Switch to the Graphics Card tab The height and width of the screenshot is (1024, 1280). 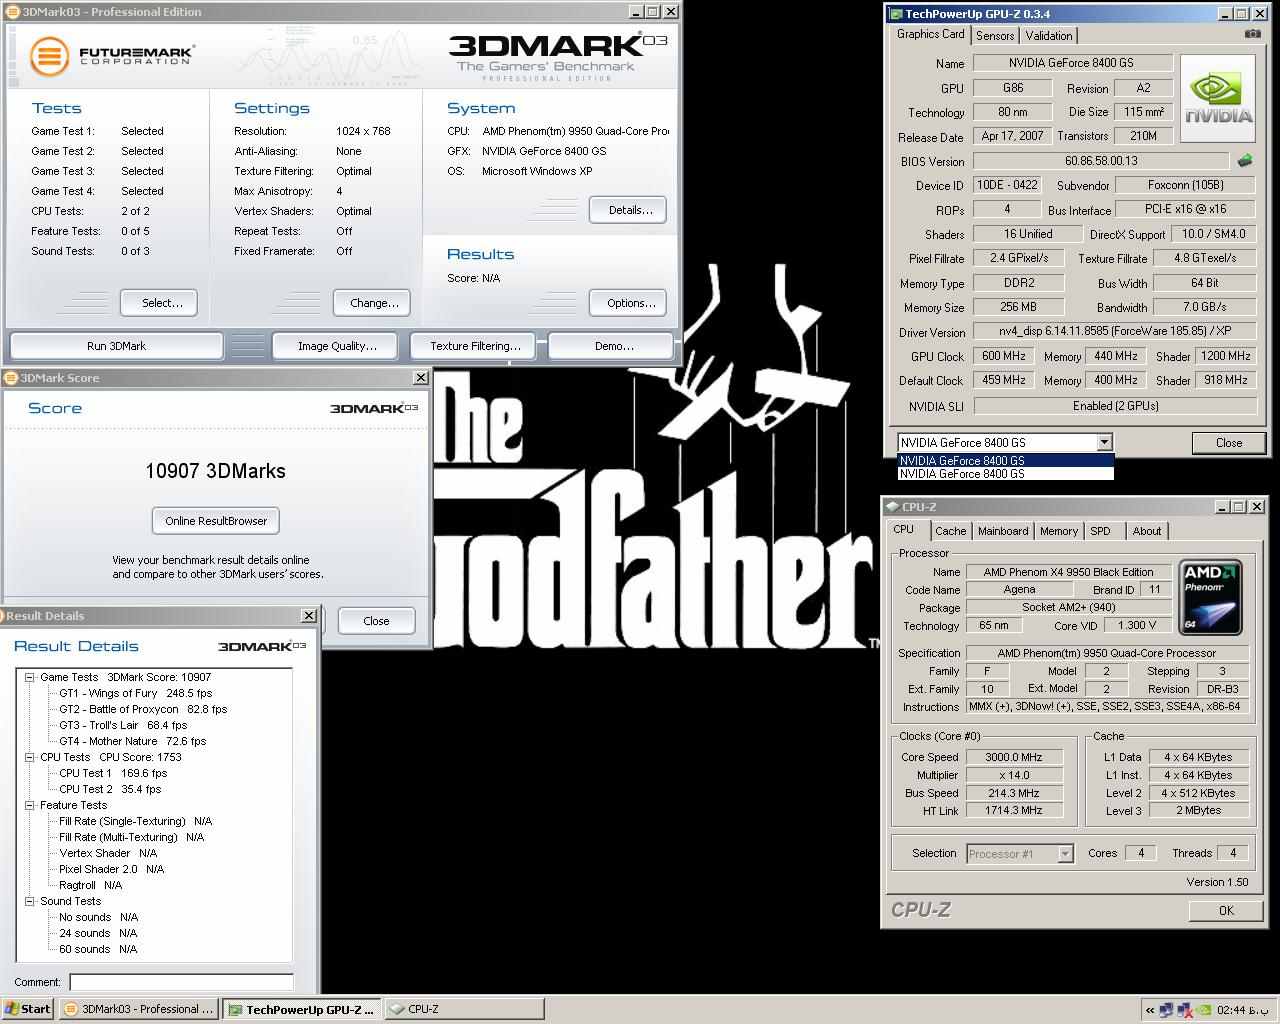[930, 34]
